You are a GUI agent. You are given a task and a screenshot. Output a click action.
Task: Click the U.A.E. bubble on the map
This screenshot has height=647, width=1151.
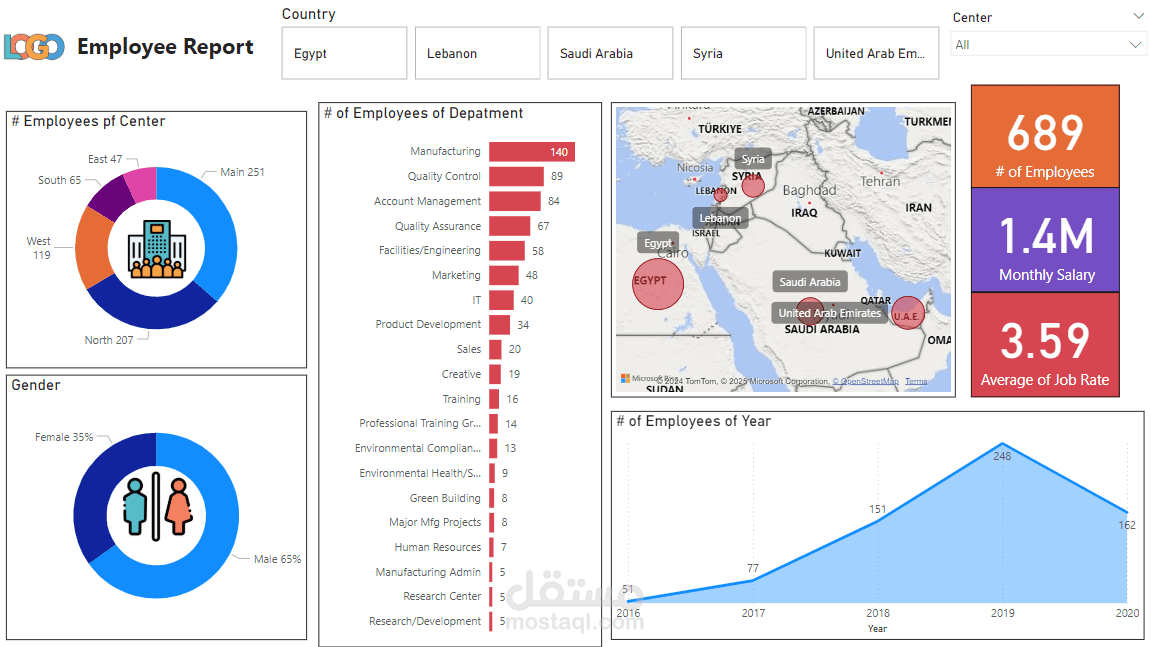[x=907, y=313]
